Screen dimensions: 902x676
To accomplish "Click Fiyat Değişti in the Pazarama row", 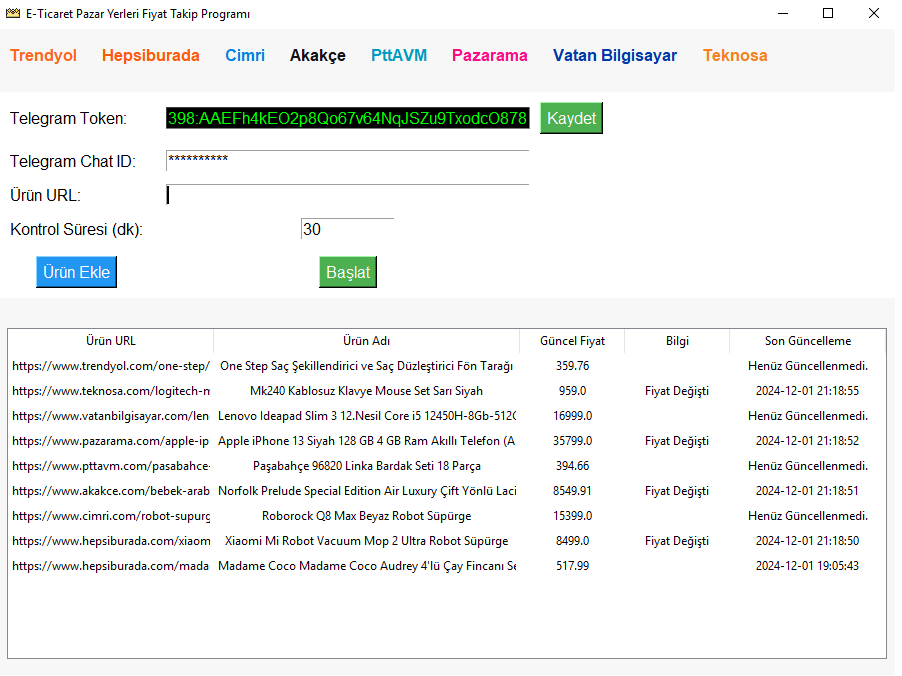I will (677, 441).
